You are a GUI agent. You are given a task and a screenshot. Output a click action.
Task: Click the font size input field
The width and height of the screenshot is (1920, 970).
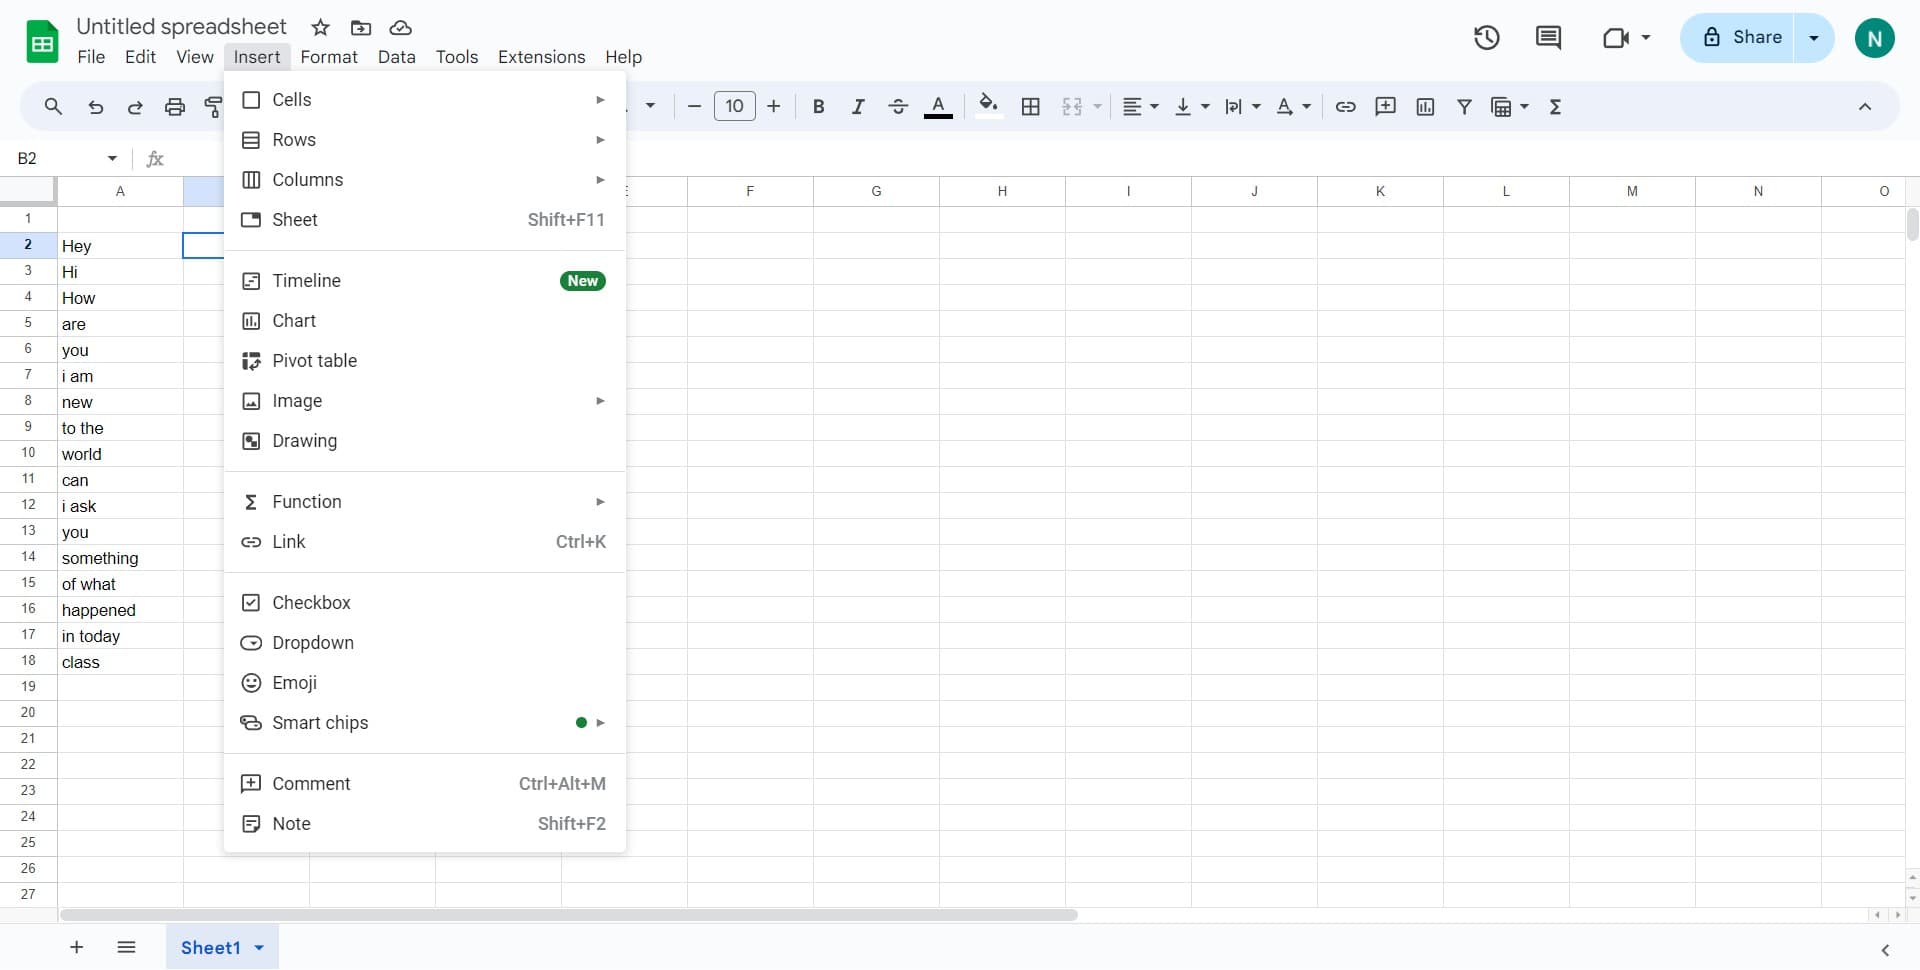pos(734,107)
